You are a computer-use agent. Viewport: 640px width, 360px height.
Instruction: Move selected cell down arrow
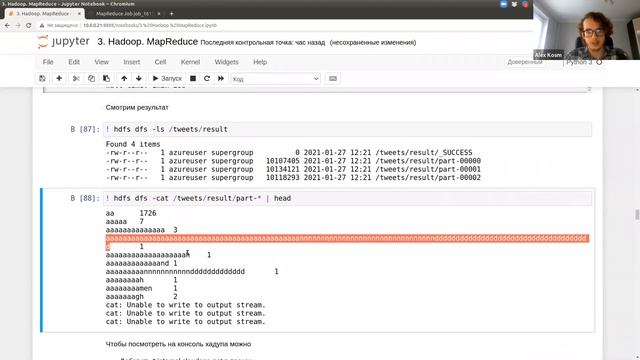[139, 78]
